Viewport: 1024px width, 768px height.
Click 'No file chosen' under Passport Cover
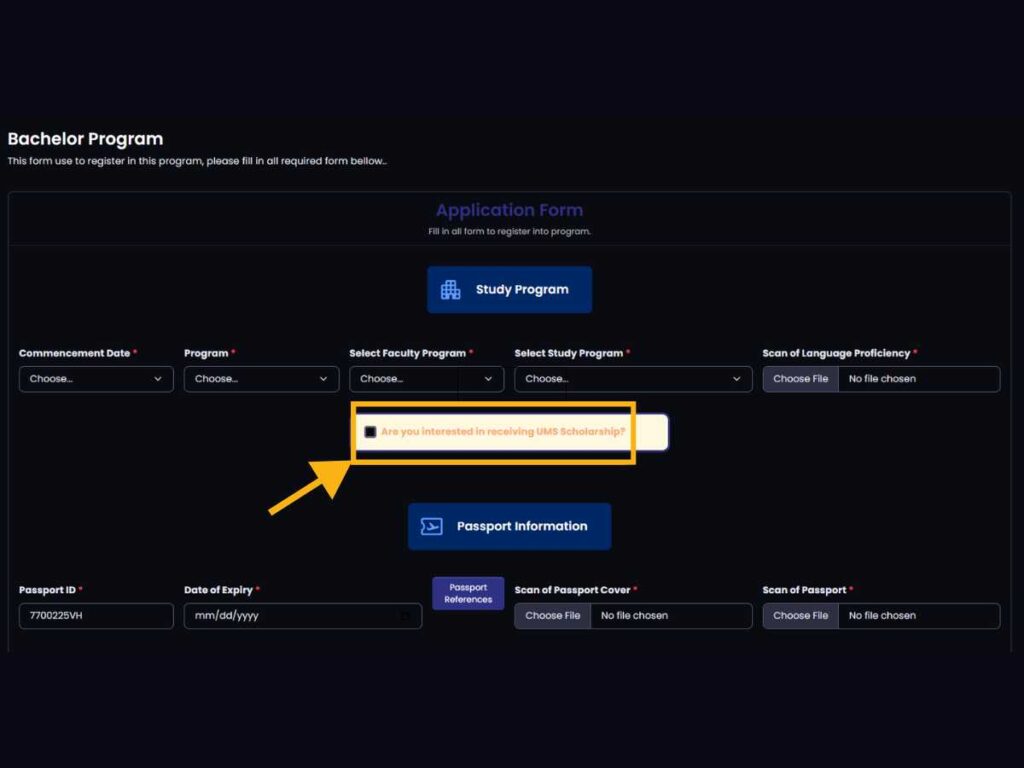(634, 616)
